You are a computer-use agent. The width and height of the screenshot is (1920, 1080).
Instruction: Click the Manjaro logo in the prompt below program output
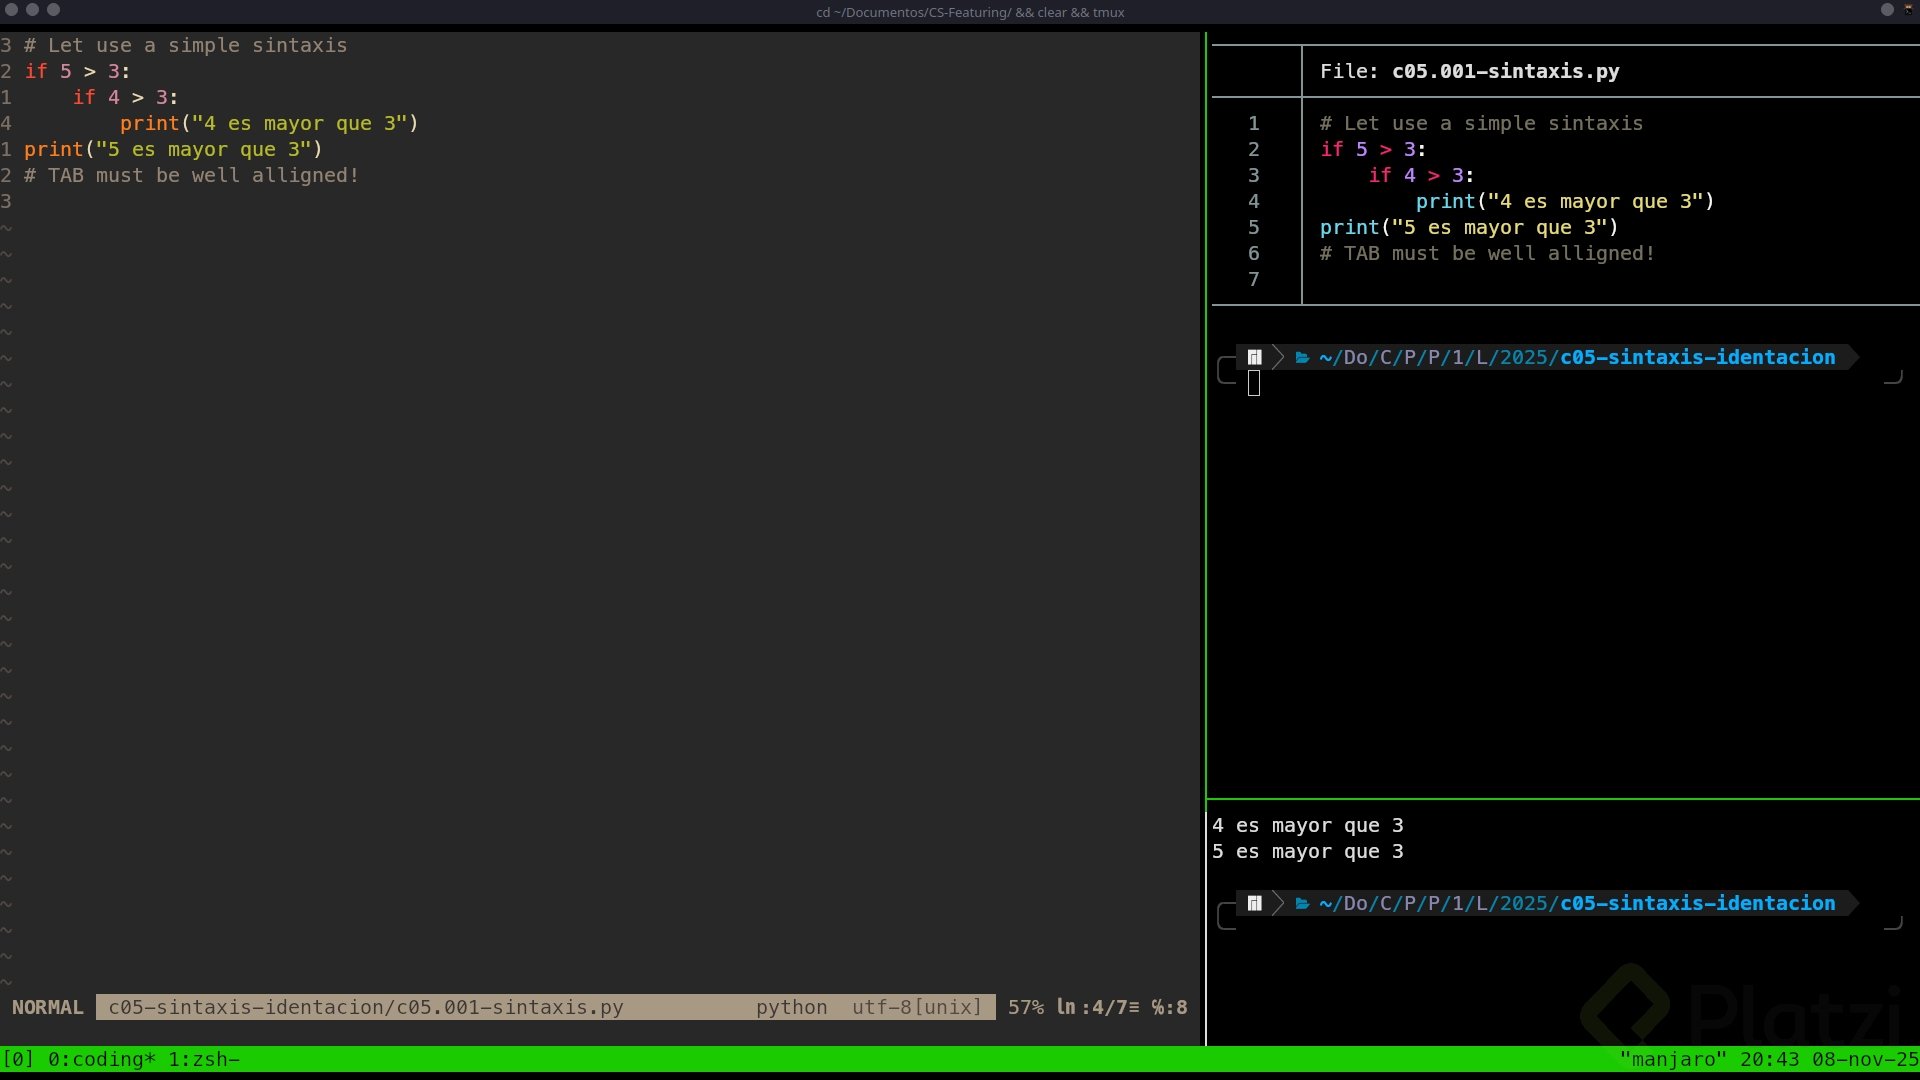pyautogui.click(x=1254, y=904)
